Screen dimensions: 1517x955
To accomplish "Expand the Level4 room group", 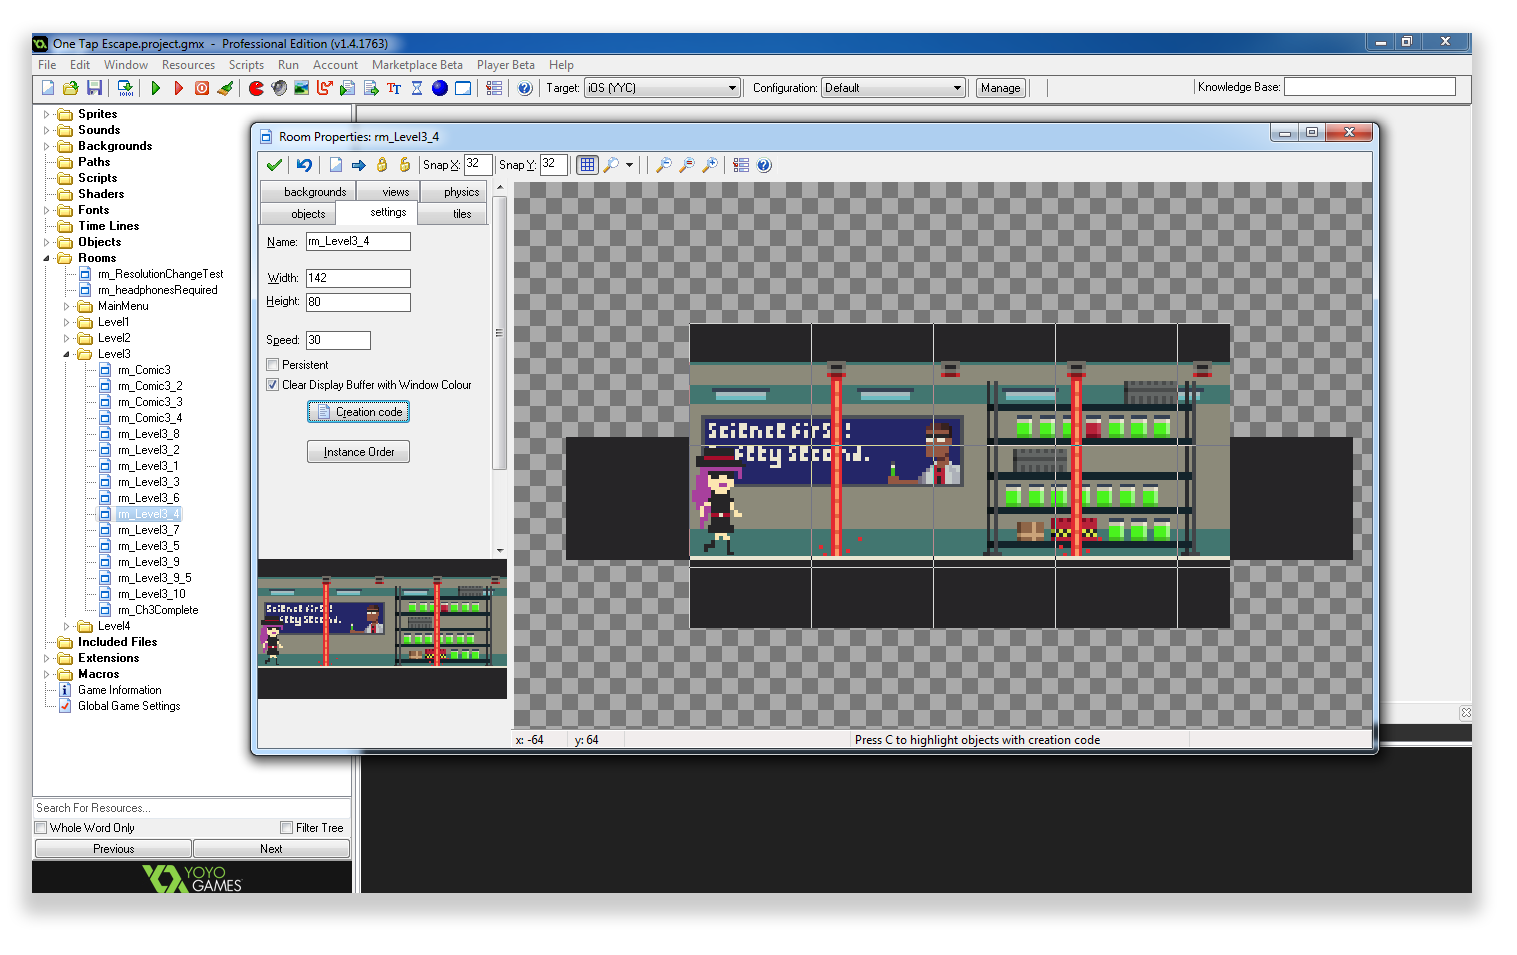I will click(x=66, y=626).
